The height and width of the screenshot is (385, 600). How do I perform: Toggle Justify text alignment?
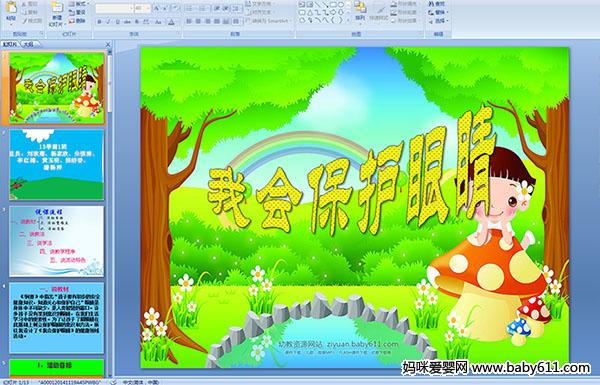click(217, 21)
